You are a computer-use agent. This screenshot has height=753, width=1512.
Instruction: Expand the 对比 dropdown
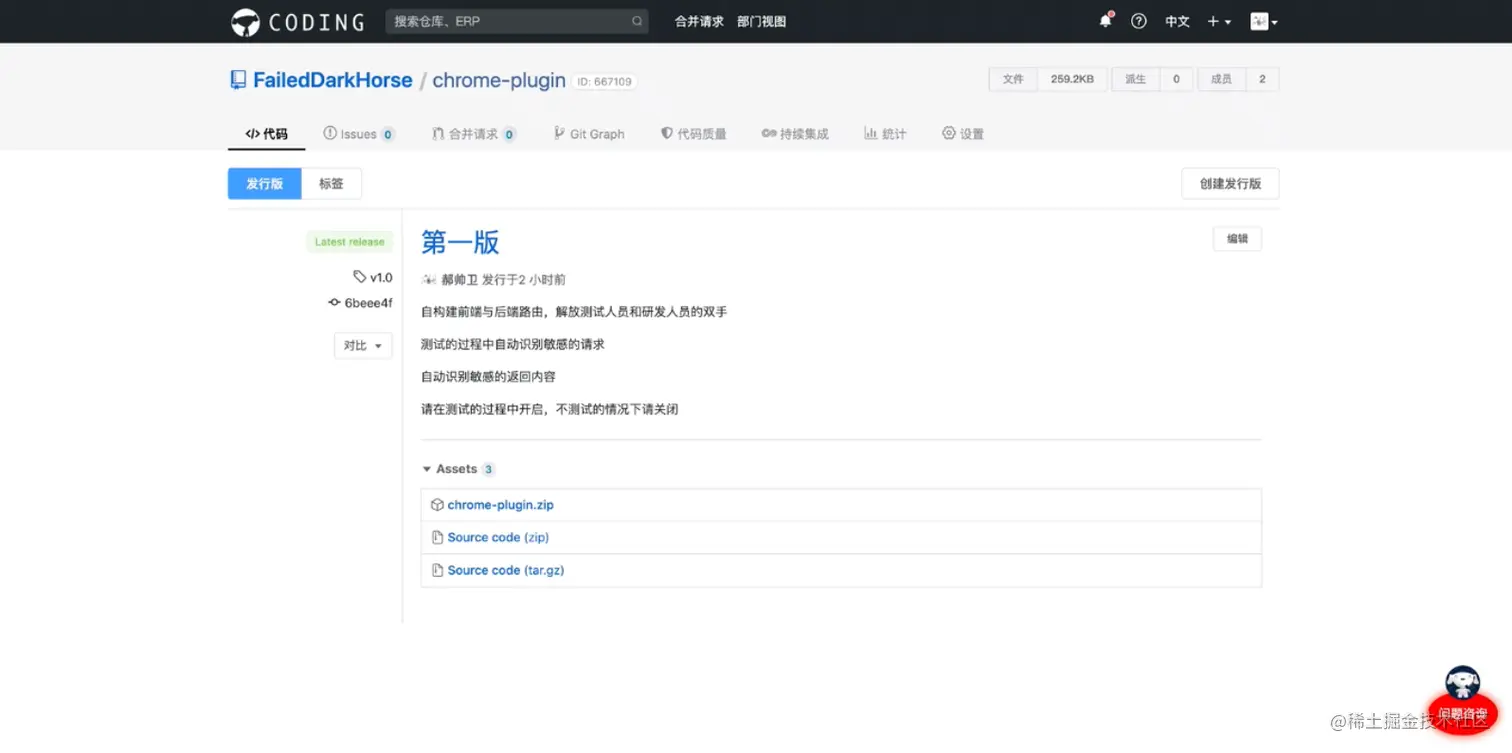363,346
